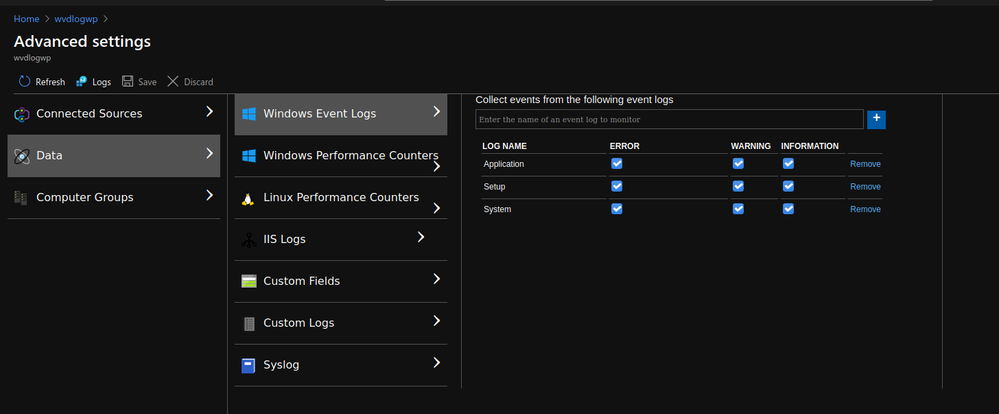Uncheck Error for the Application log
Screen dimensions: 999x414
tap(617, 163)
